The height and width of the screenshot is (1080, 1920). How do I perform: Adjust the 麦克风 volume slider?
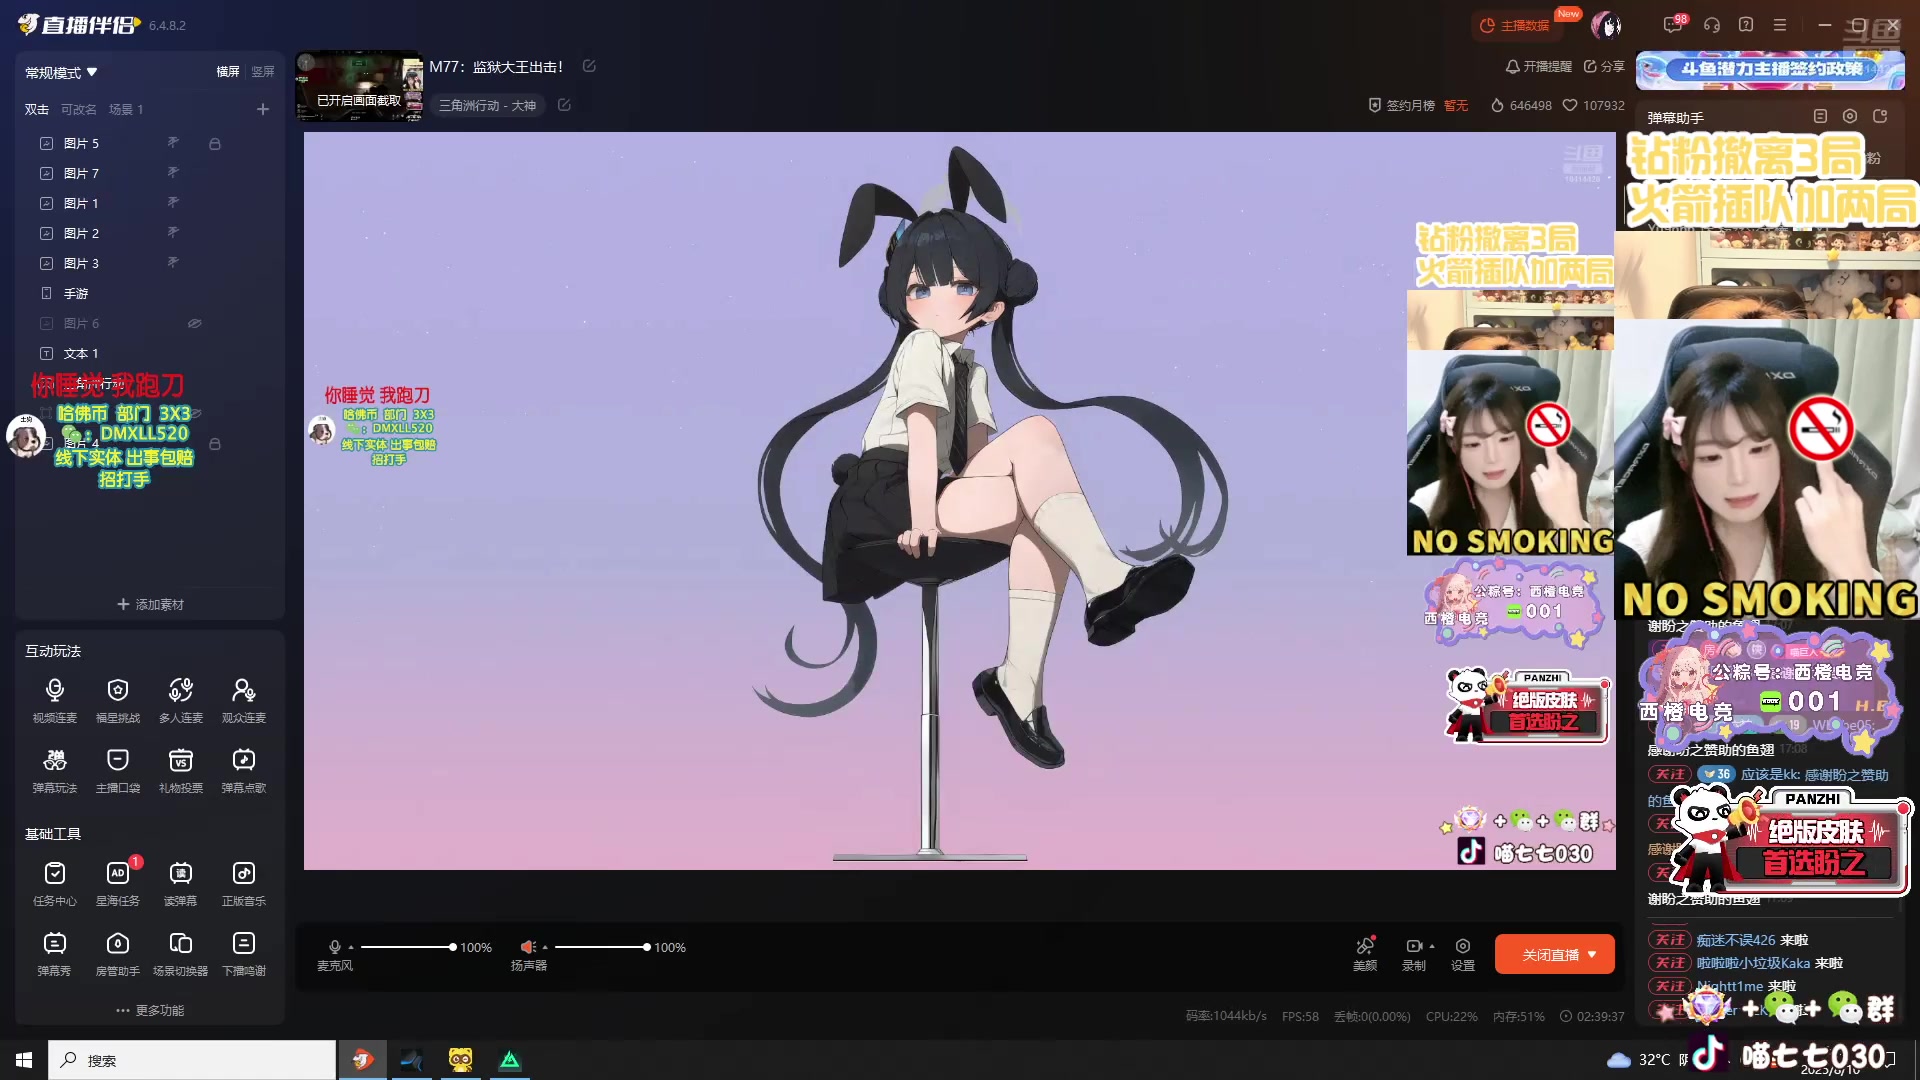[408, 947]
